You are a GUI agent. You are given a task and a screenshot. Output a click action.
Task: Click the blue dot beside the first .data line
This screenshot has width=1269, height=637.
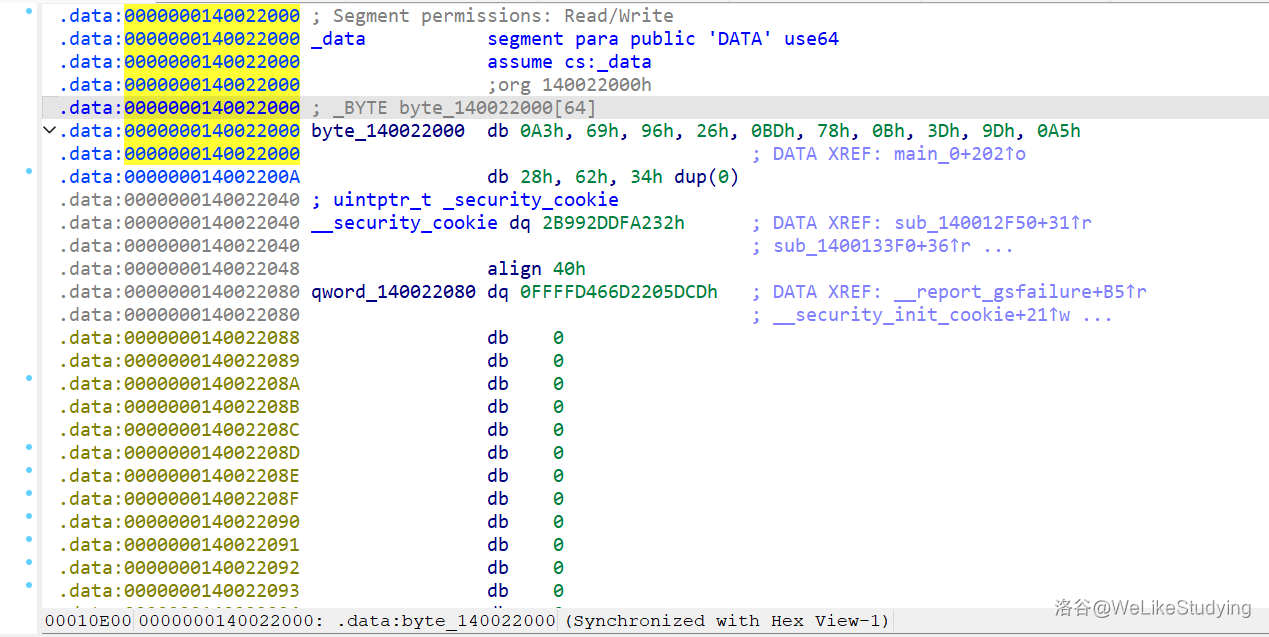29,11
